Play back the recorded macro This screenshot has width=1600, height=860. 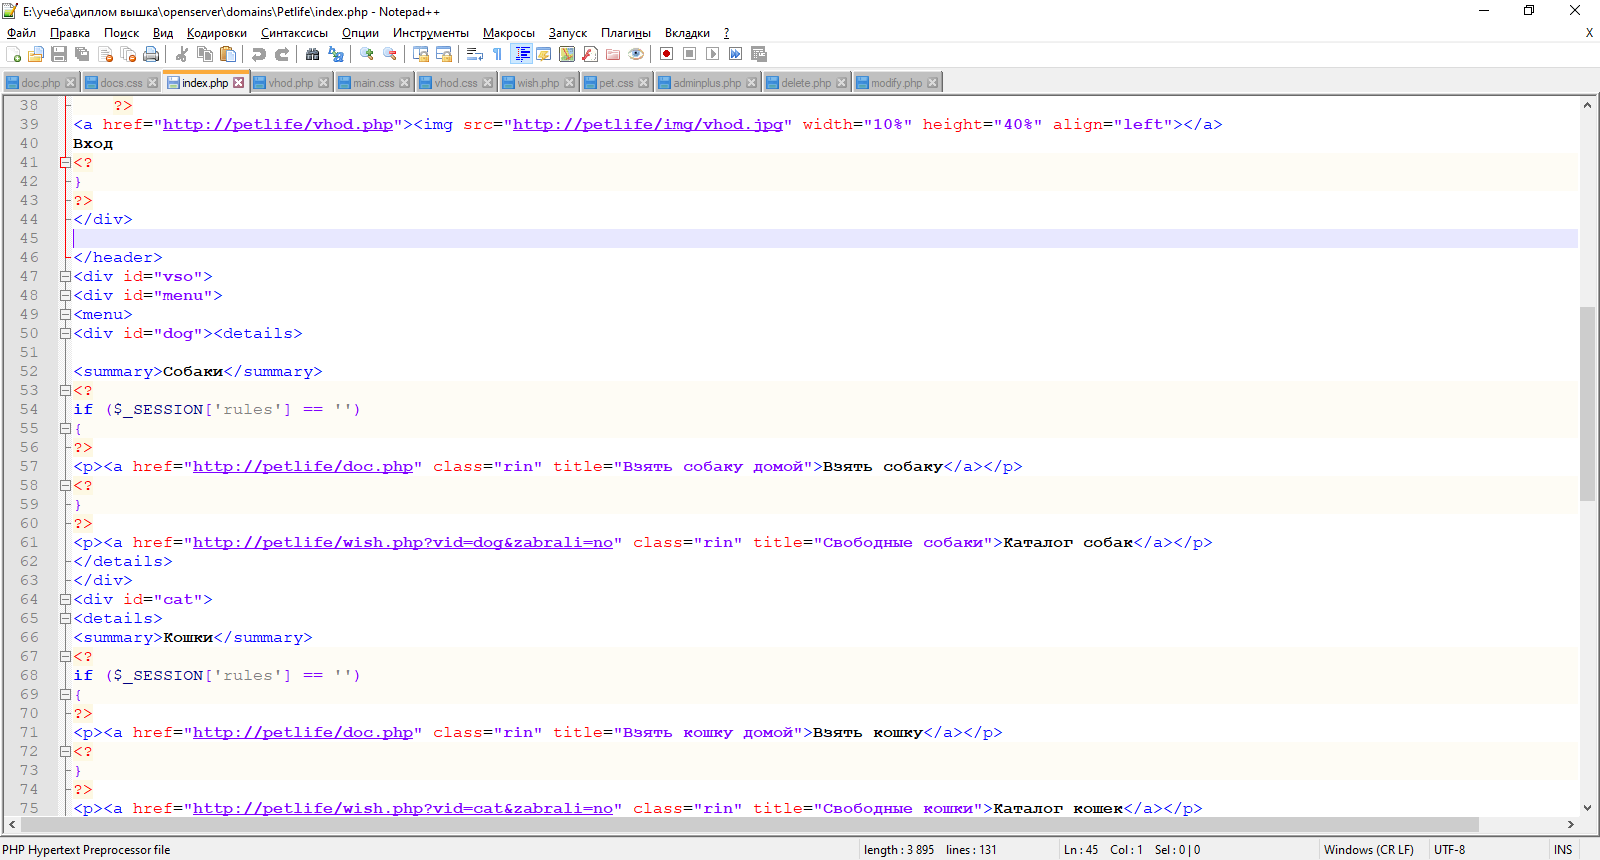click(x=712, y=54)
